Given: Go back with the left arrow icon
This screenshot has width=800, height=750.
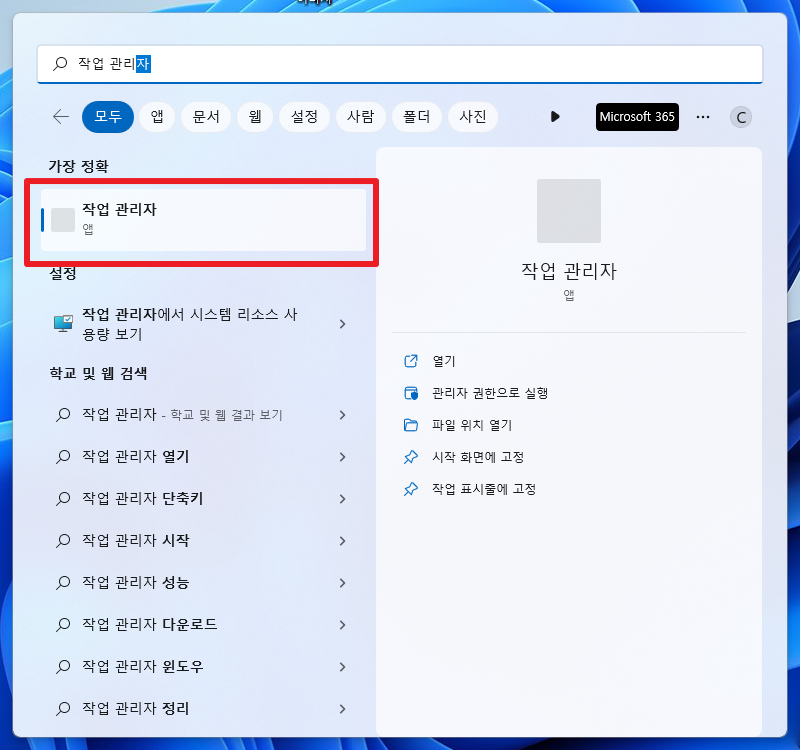Looking at the screenshot, I should 61,117.
